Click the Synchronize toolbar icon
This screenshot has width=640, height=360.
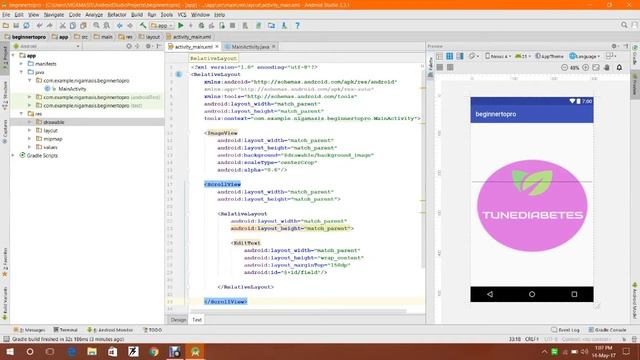click(x=27, y=25)
